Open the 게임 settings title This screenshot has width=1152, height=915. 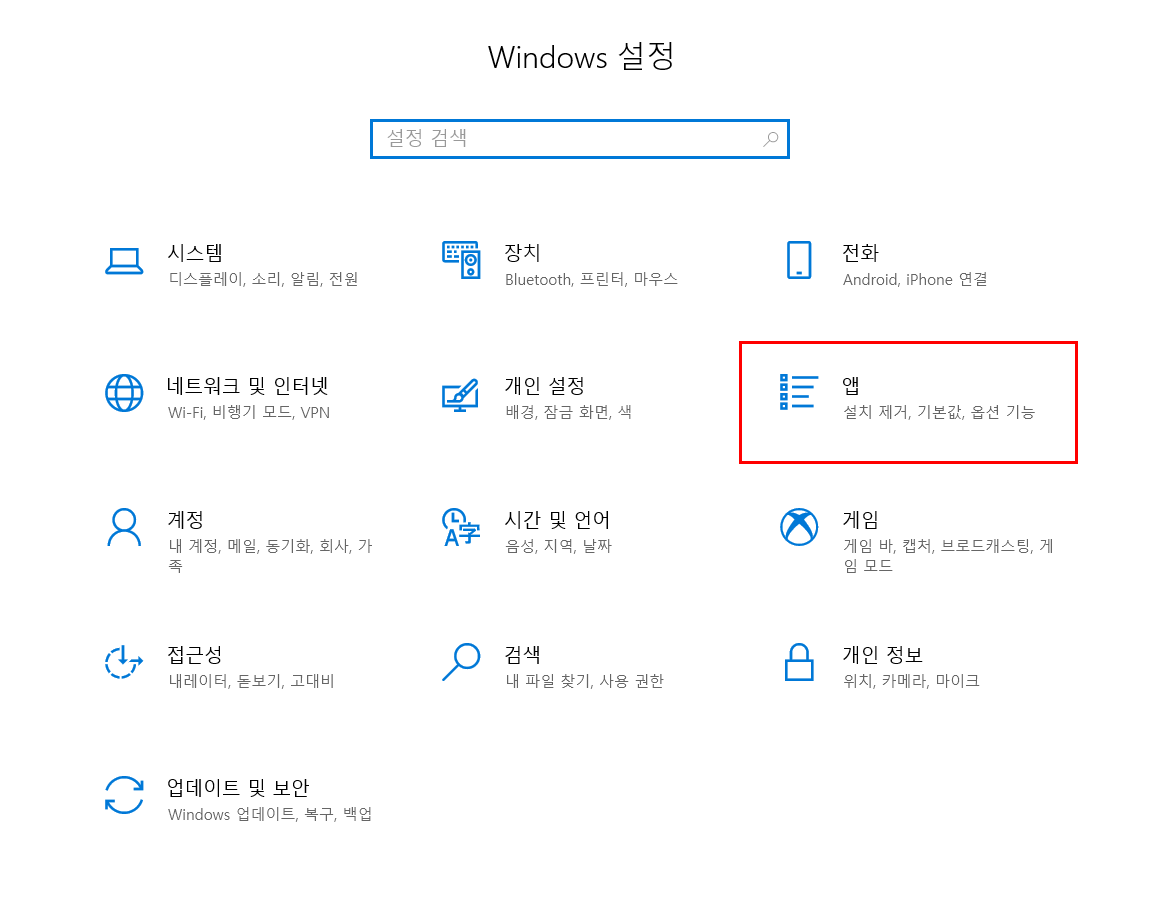[x=860, y=520]
